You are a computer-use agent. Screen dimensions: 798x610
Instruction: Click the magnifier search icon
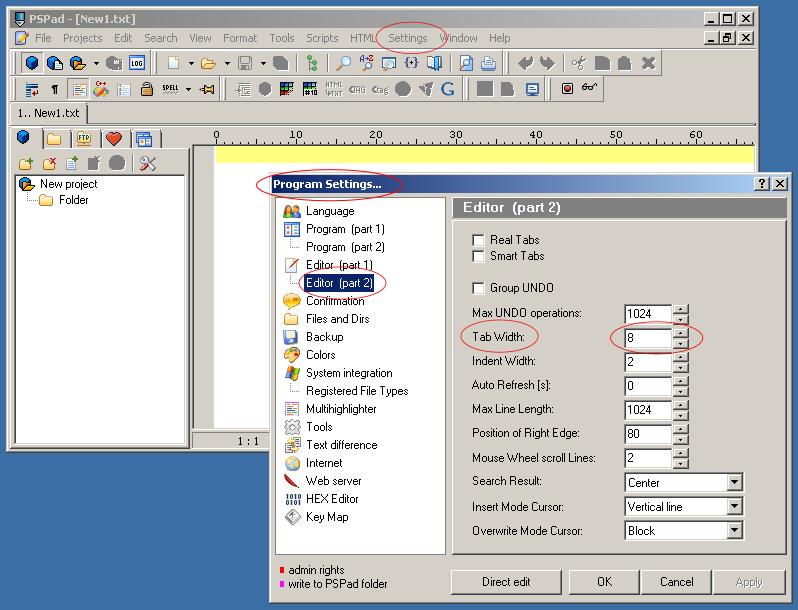tap(344, 63)
